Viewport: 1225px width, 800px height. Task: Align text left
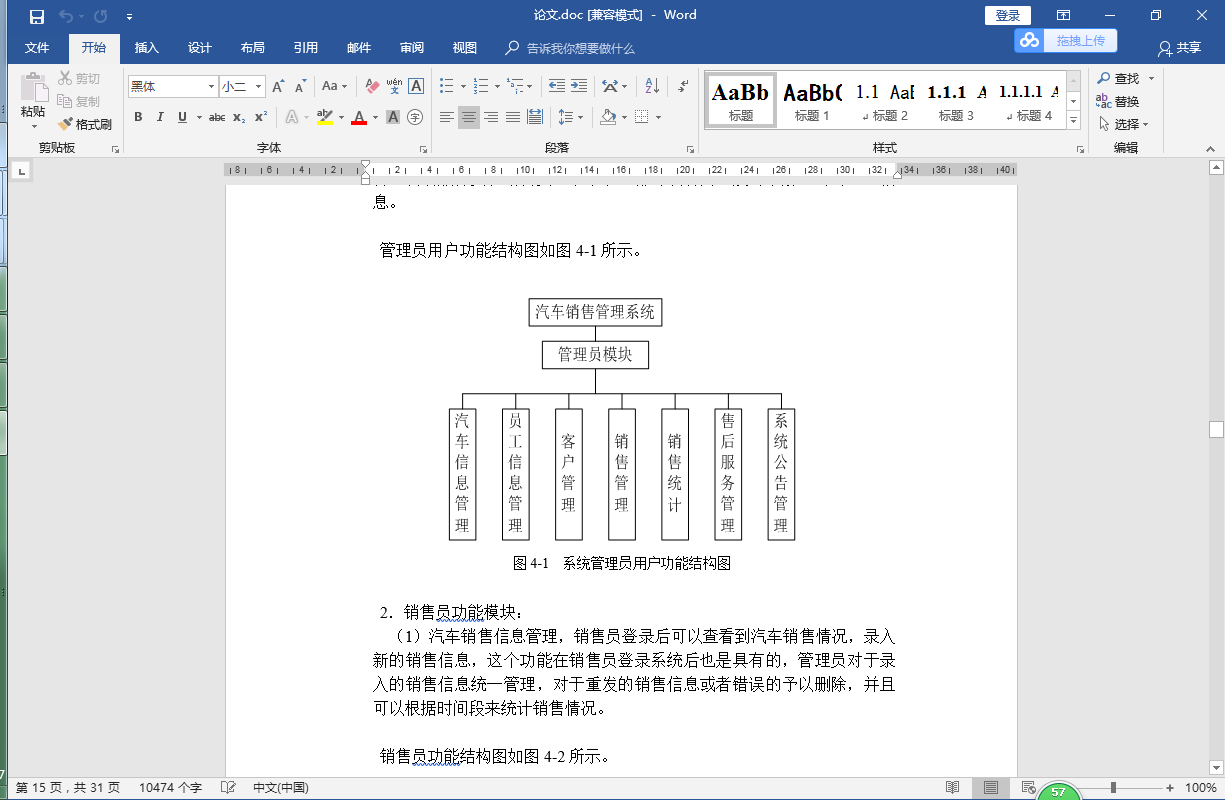447,117
